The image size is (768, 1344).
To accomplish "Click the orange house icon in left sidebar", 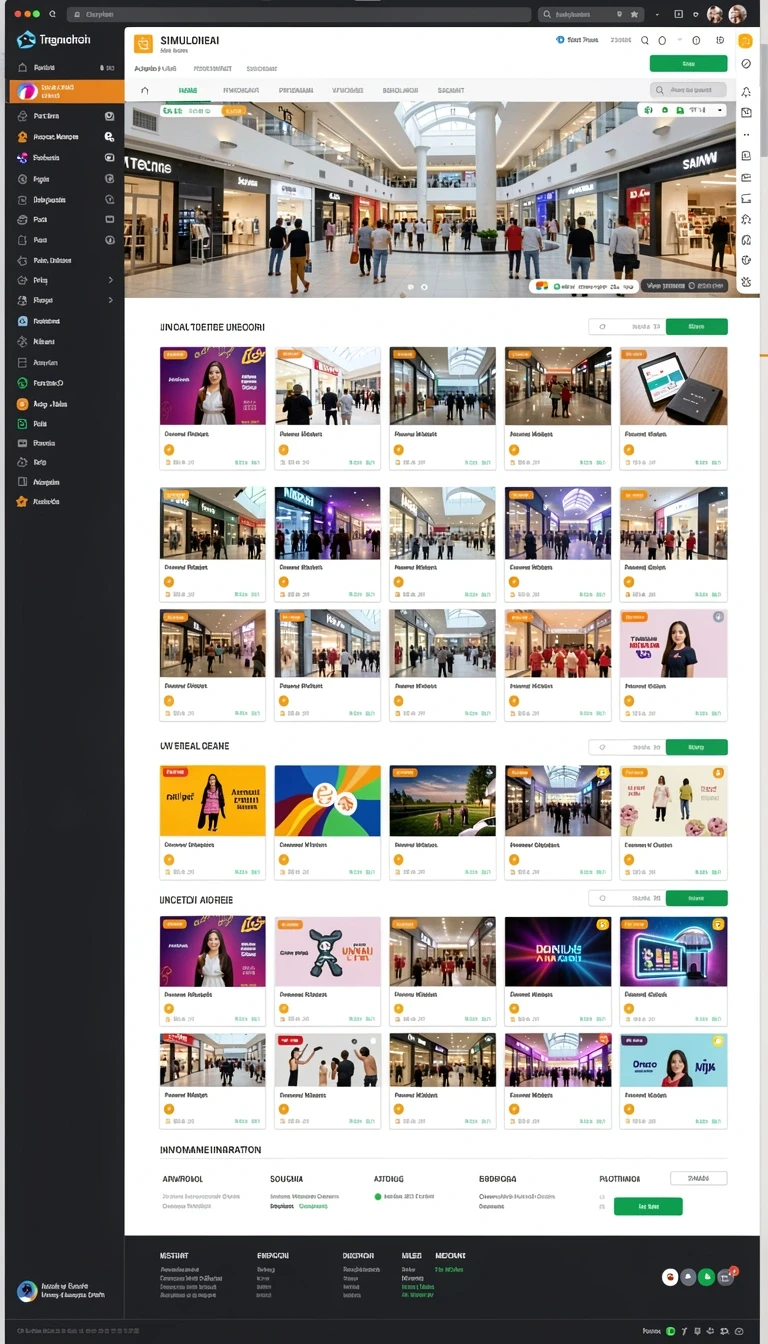I will click(x=23, y=136).
